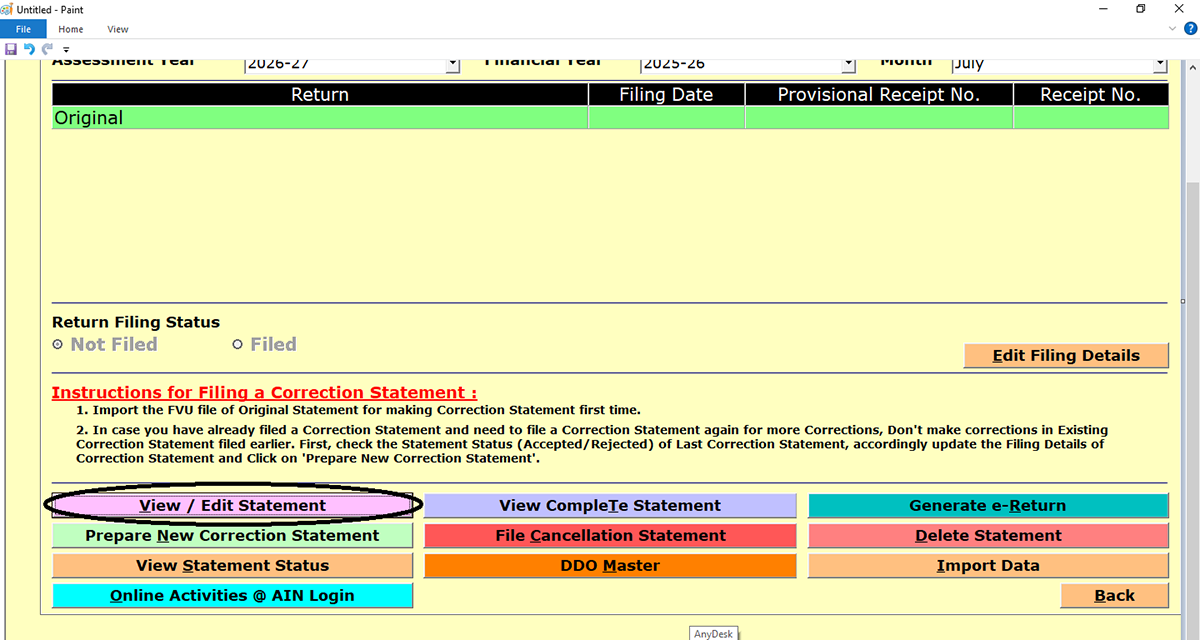This screenshot has height=640, width=1200.
Task: Click the Save icon in quick access toolbar
Action: (11, 49)
